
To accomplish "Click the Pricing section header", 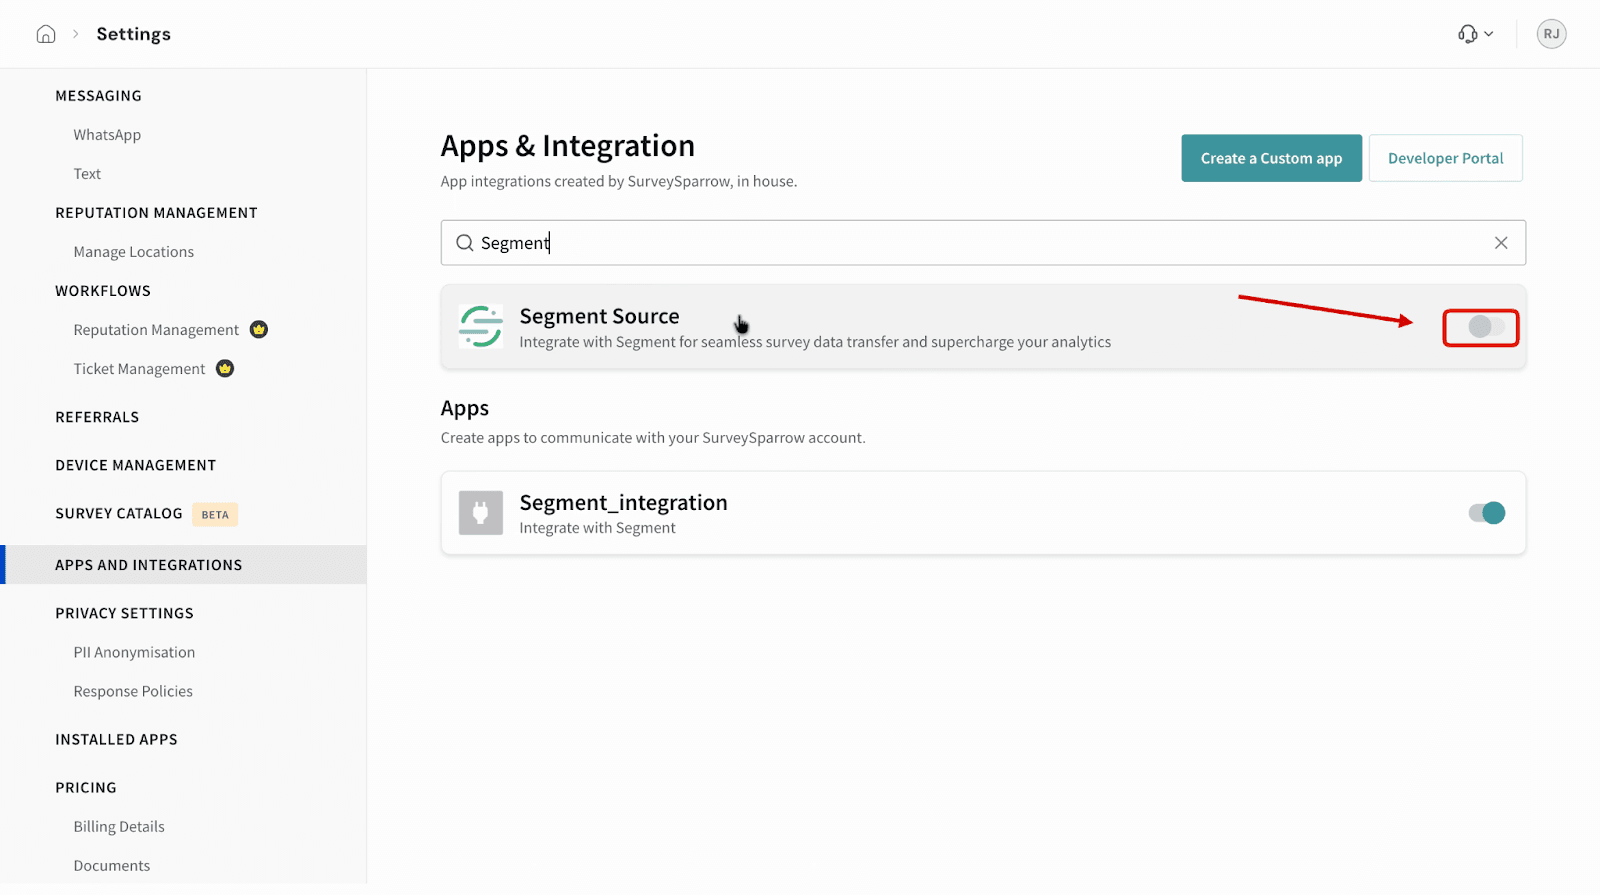I will 86,787.
